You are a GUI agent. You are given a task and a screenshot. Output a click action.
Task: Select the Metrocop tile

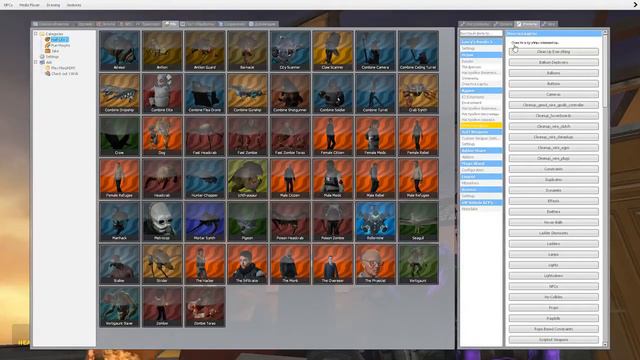pos(162,221)
